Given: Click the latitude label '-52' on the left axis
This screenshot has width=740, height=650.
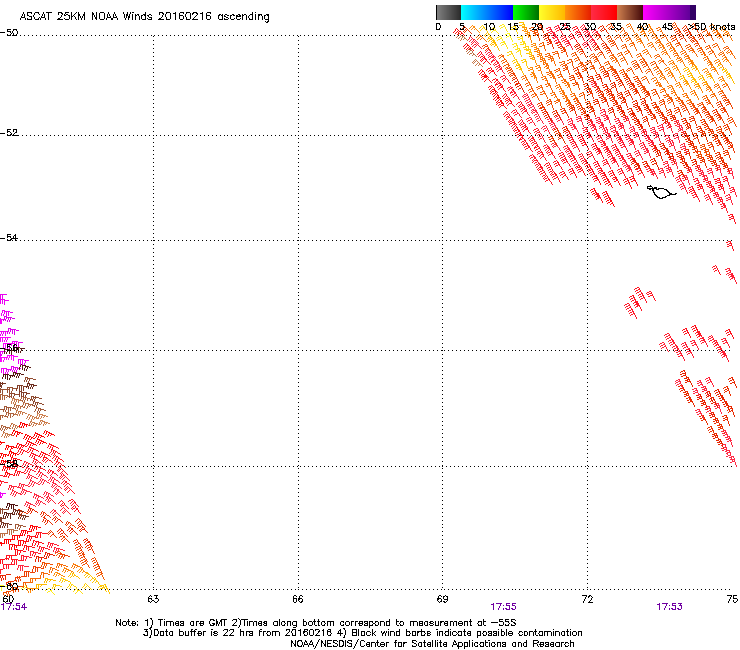Looking at the screenshot, I should coord(9,133).
